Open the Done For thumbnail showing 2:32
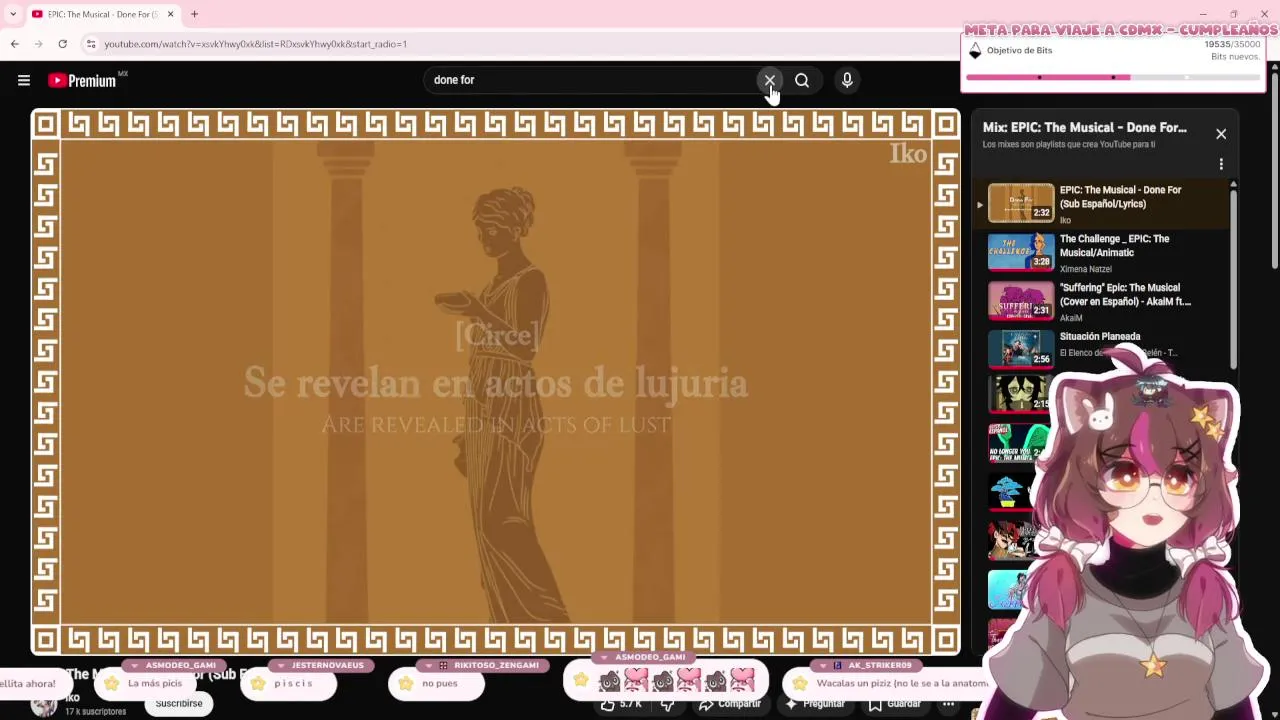Image resolution: width=1280 pixels, height=720 pixels. (x=1021, y=203)
